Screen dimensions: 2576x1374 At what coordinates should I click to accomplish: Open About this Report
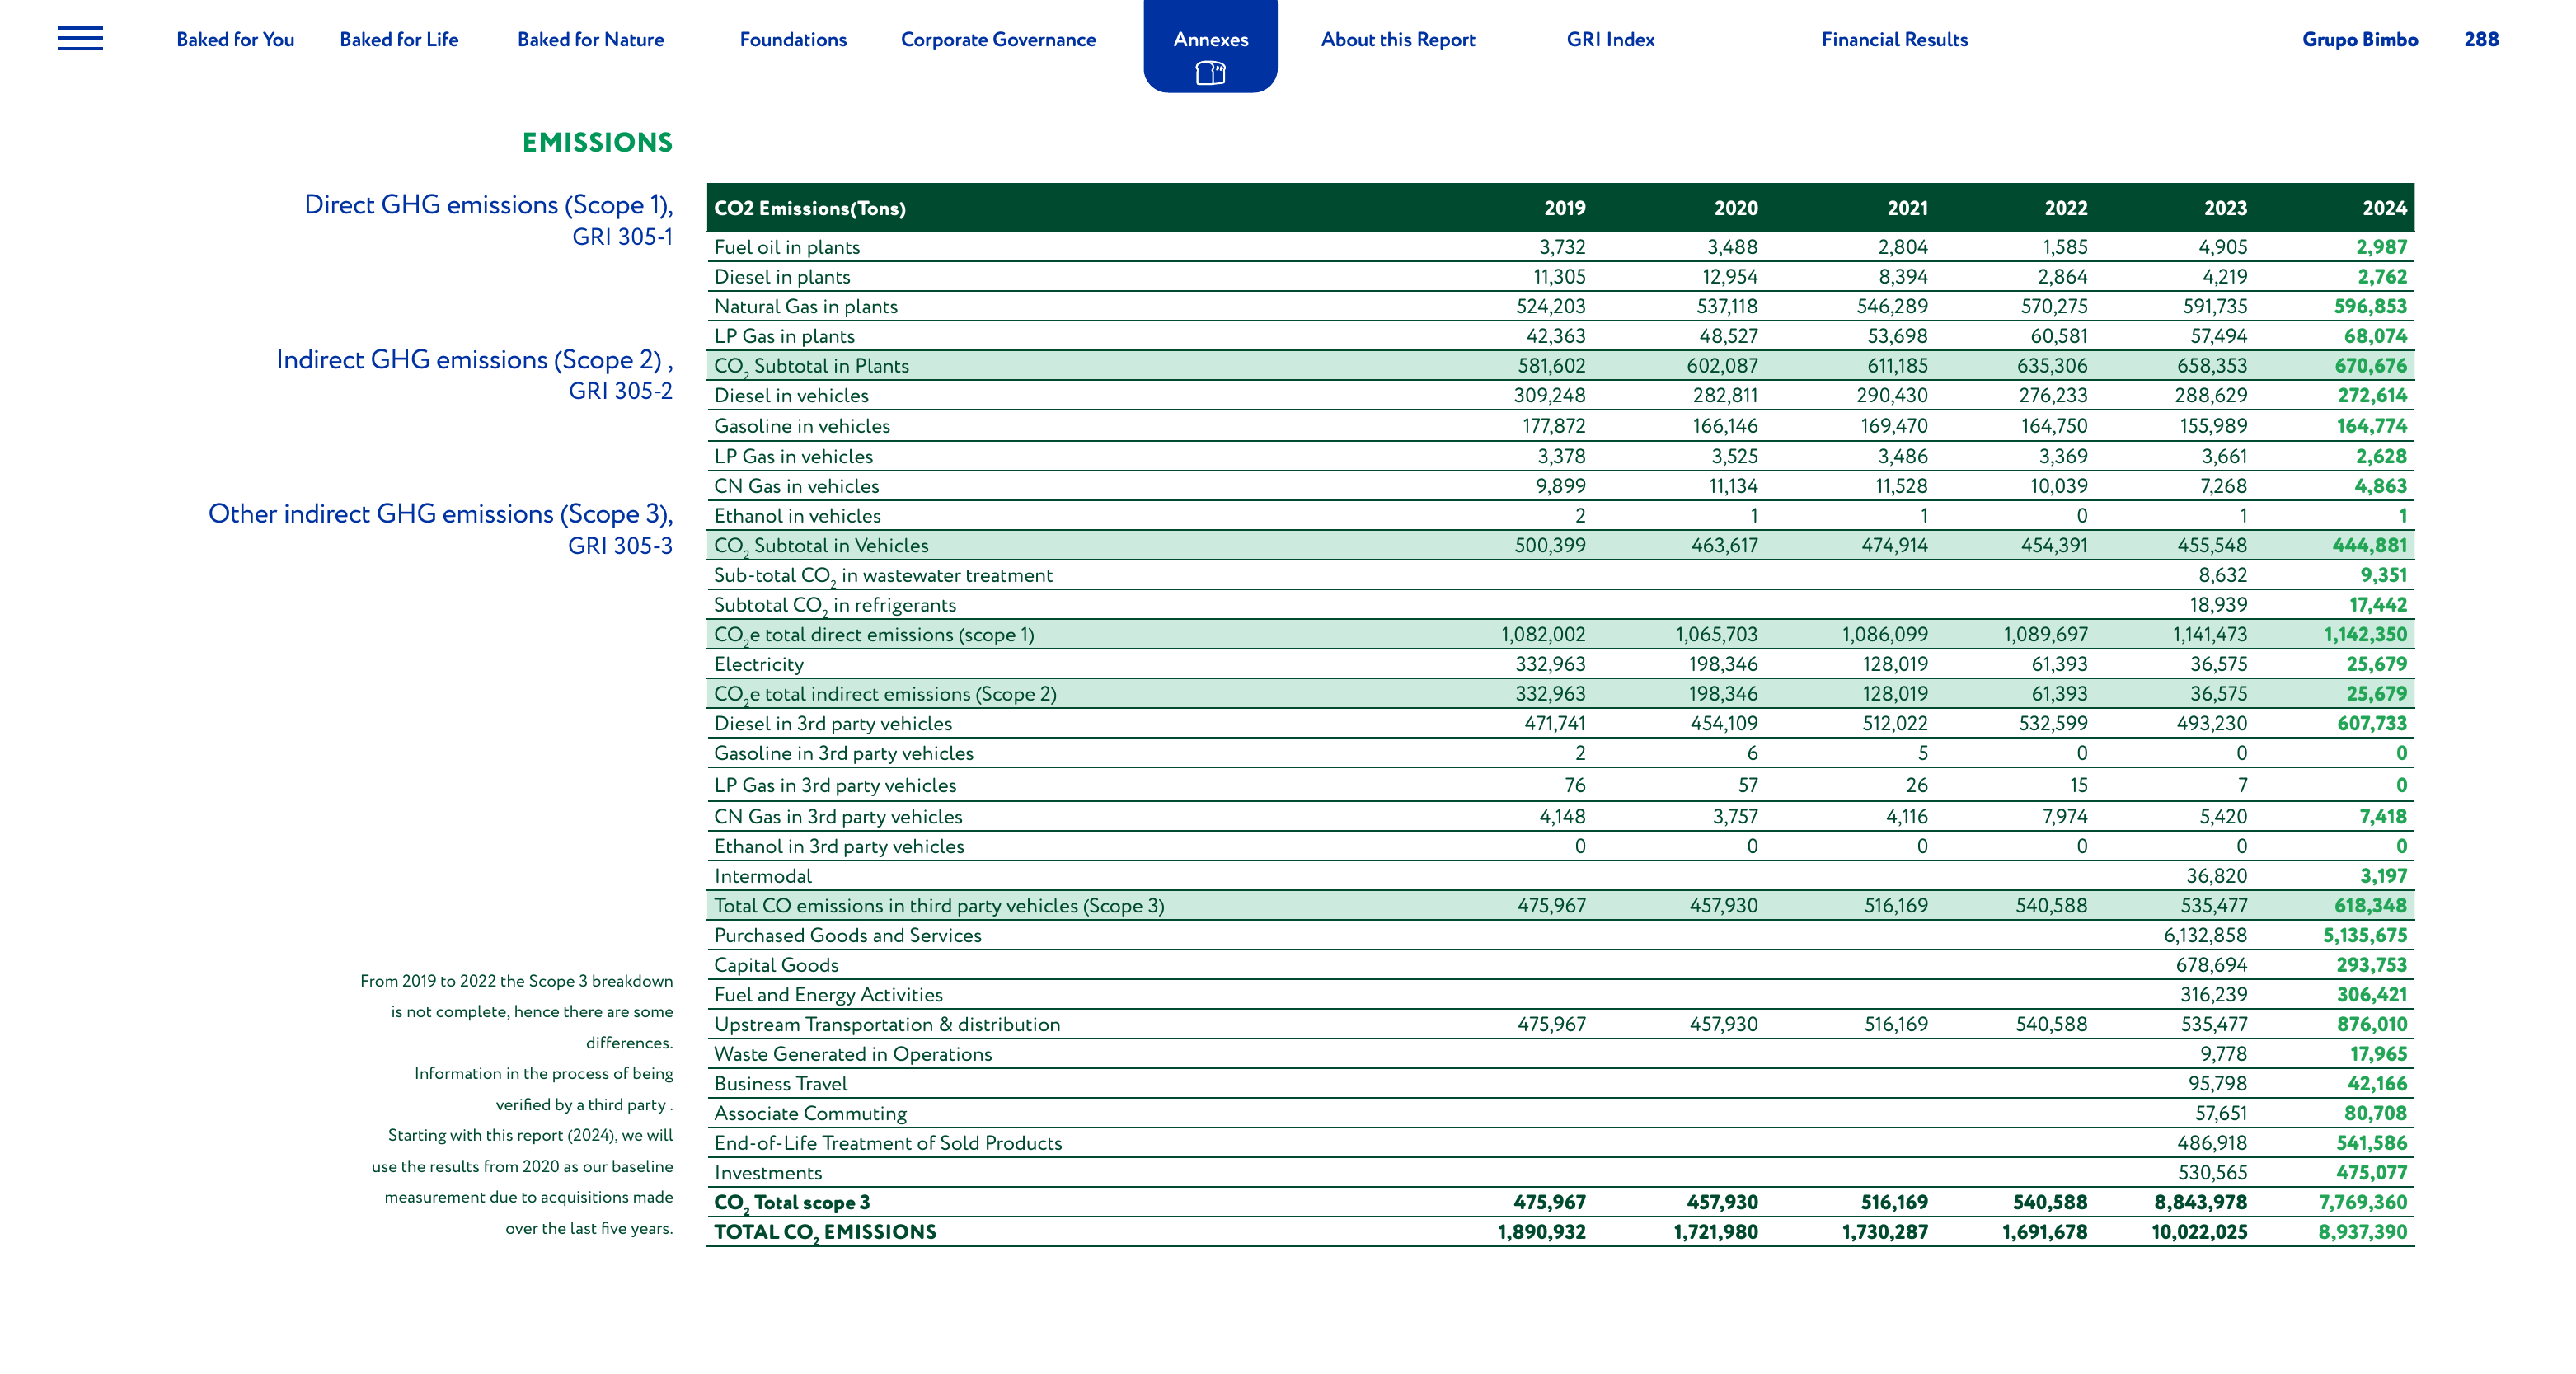[x=1398, y=39]
